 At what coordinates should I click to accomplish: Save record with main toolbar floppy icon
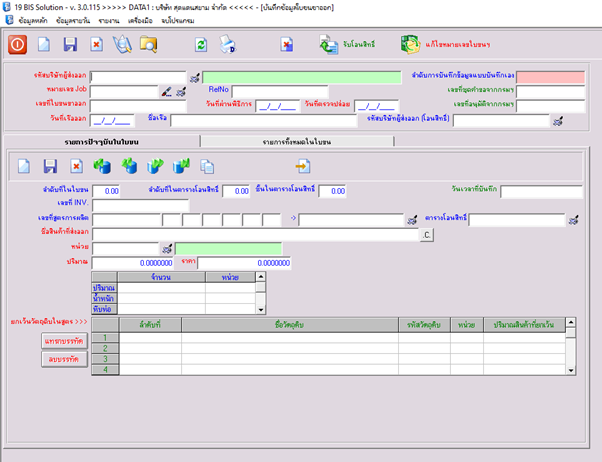70,45
